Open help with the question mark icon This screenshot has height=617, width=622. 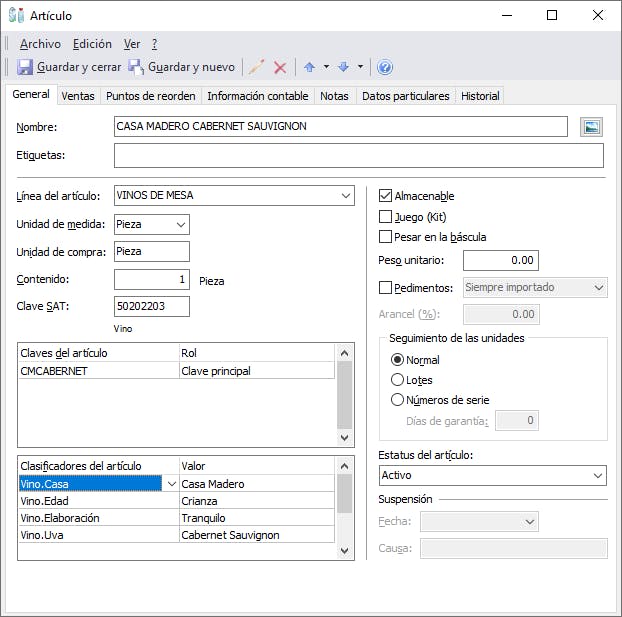click(385, 67)
